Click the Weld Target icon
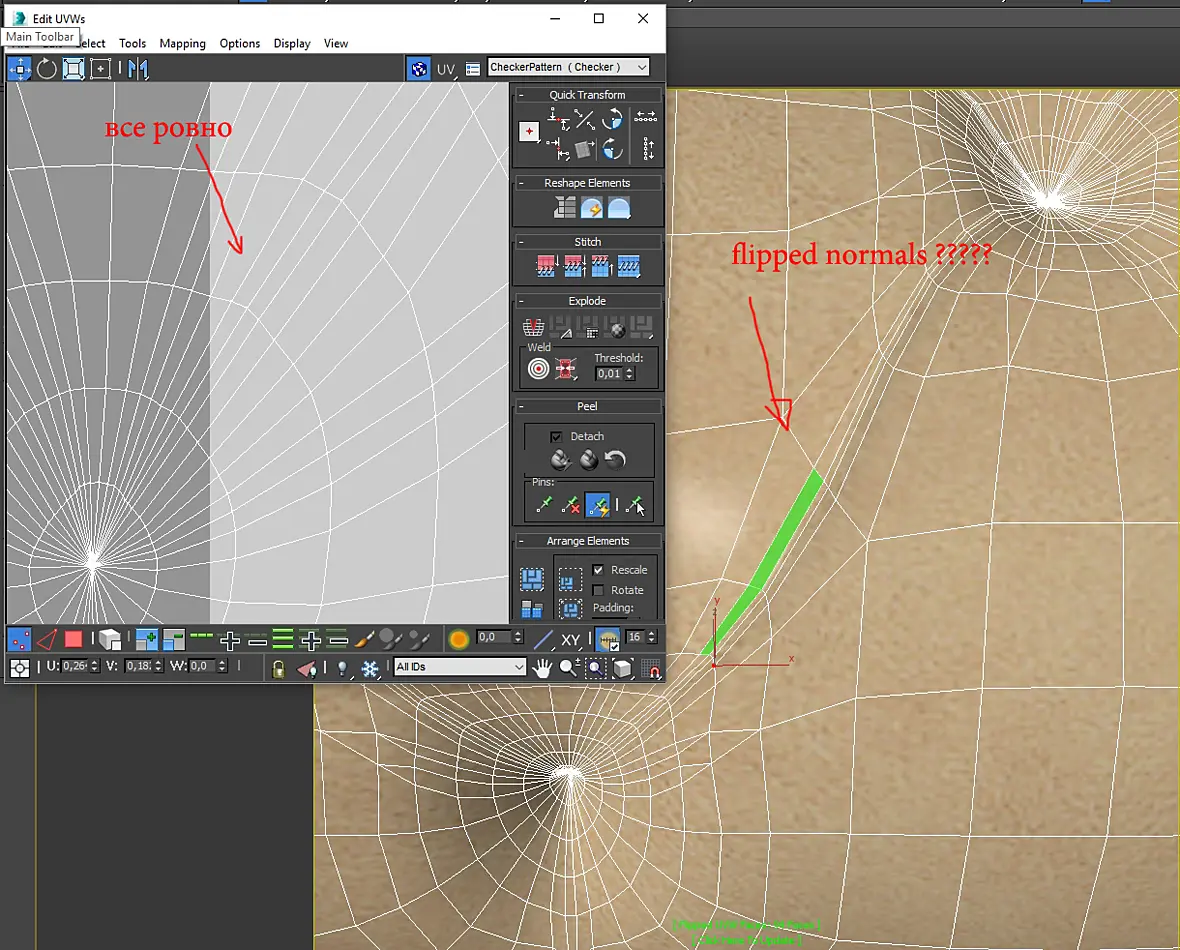Screen dimensions: 1180x950 pyautogui.click(x=538, y=369)
